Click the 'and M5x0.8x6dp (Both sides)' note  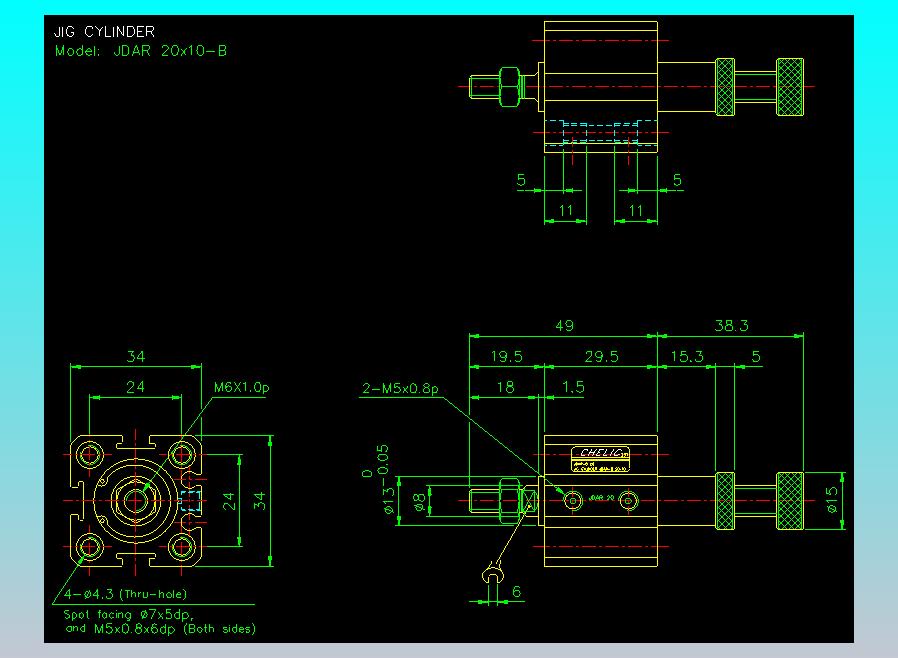coord(160,629)
